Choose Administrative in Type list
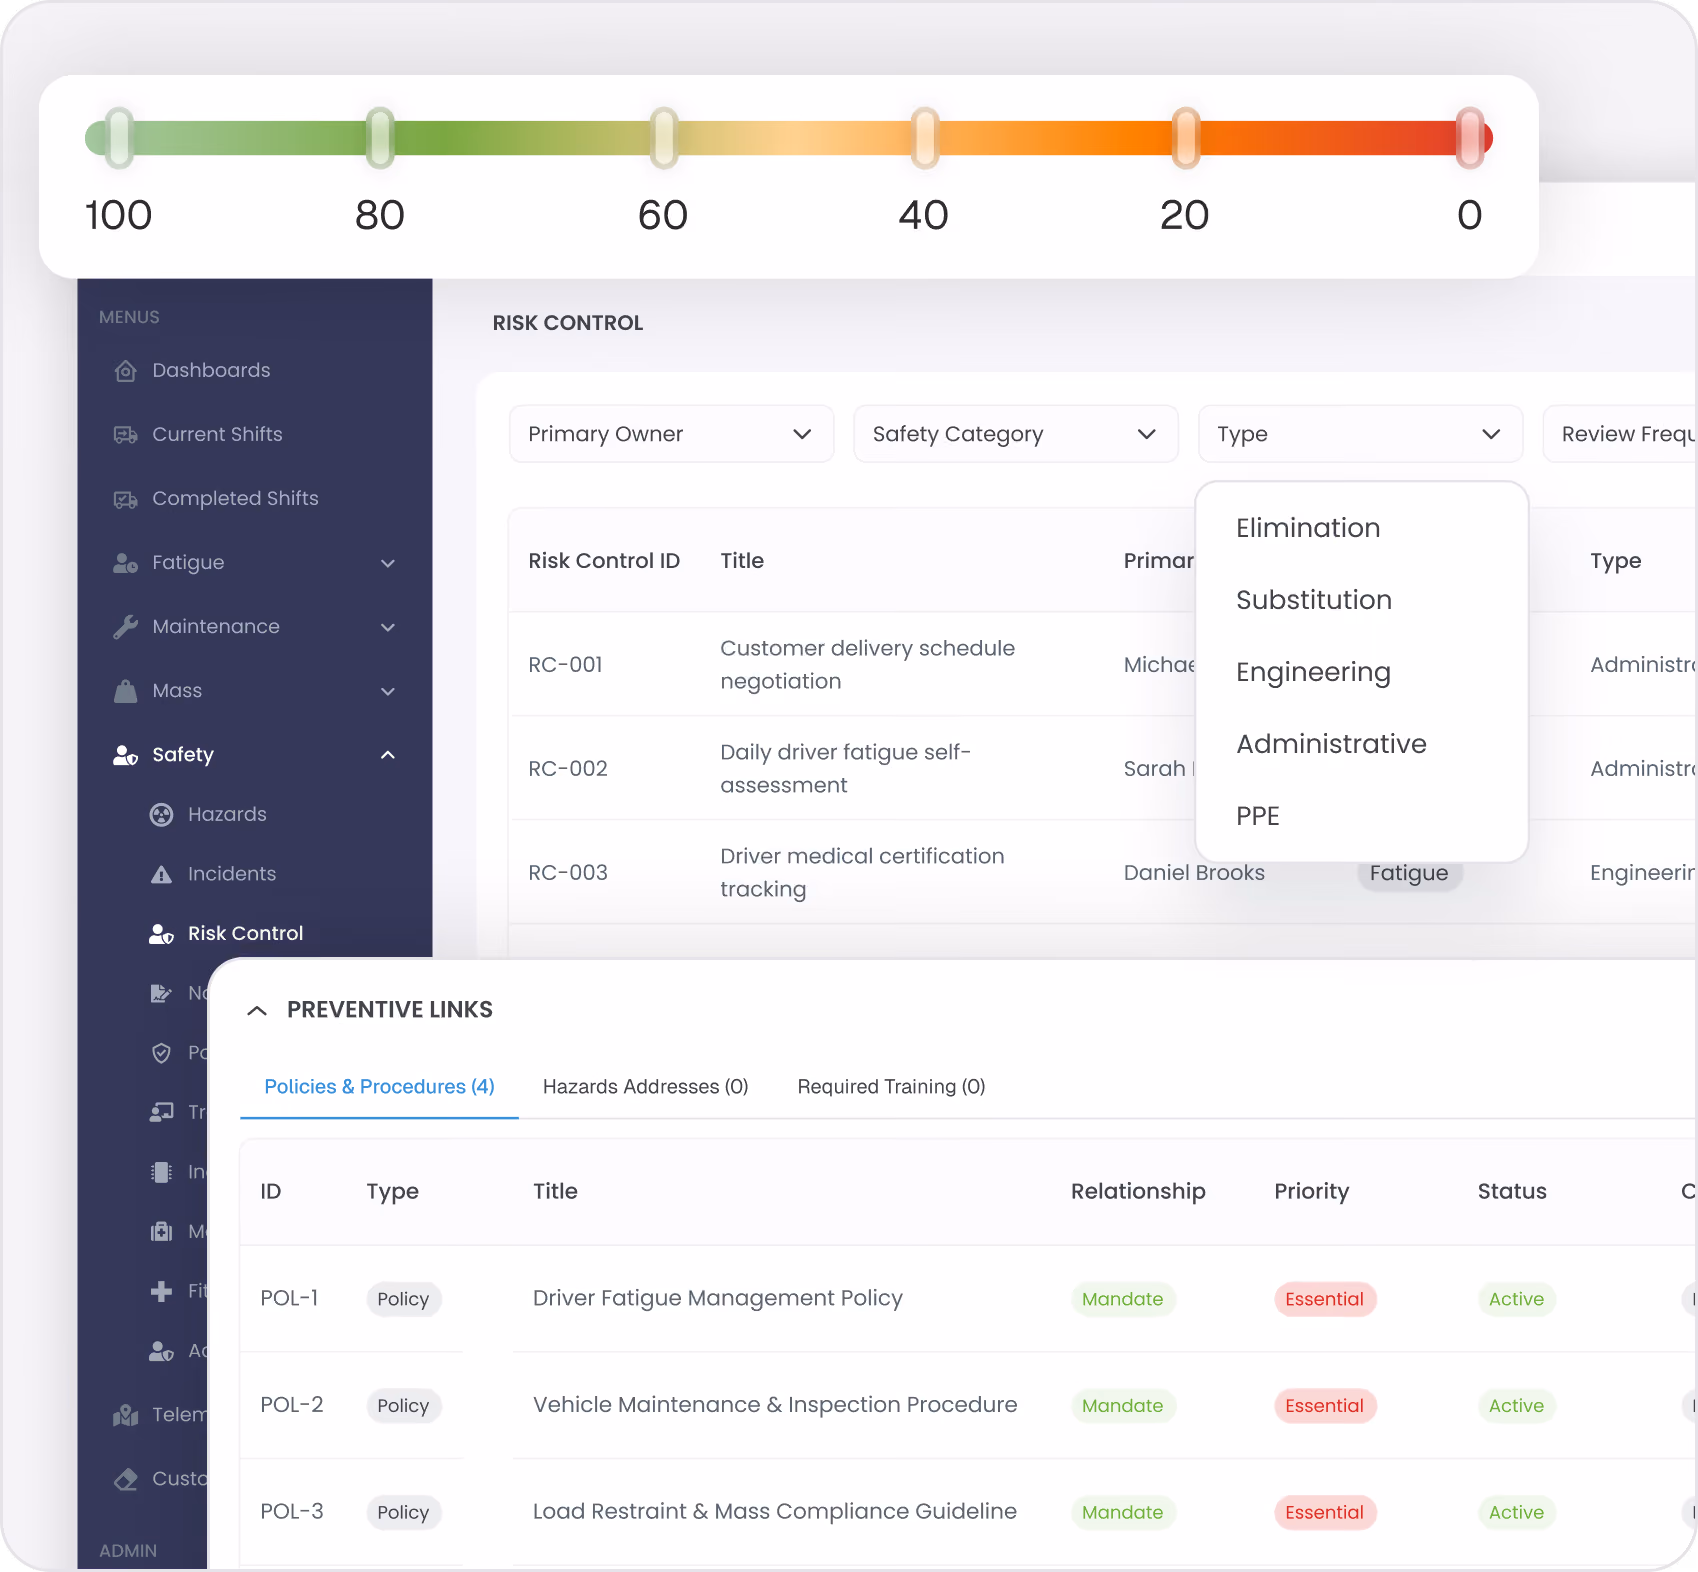Screen dimensions: 1698x1572 click(1331, 744)
